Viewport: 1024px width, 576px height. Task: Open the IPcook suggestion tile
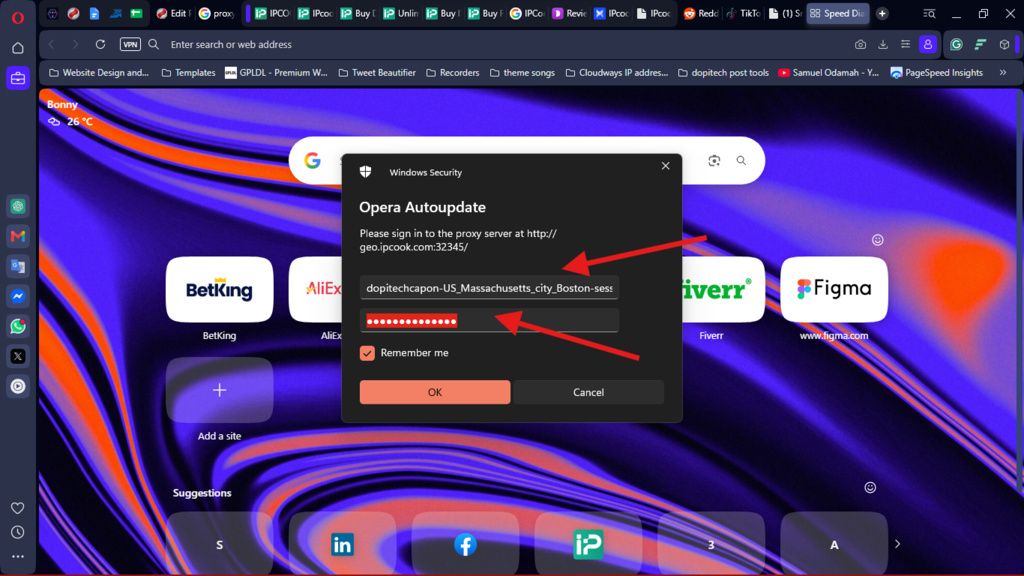588,544
